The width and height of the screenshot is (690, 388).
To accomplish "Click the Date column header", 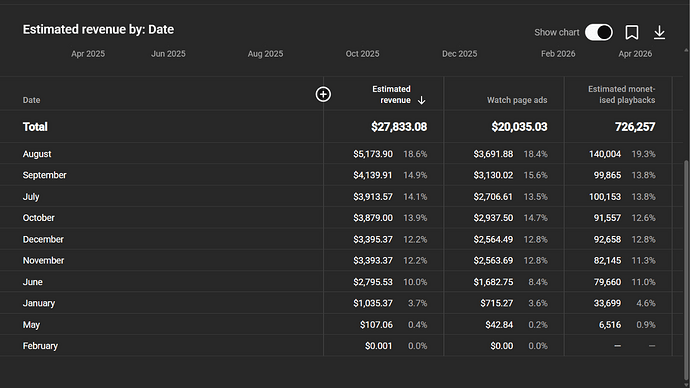I will pyautogui.click(x=31, y=100).
